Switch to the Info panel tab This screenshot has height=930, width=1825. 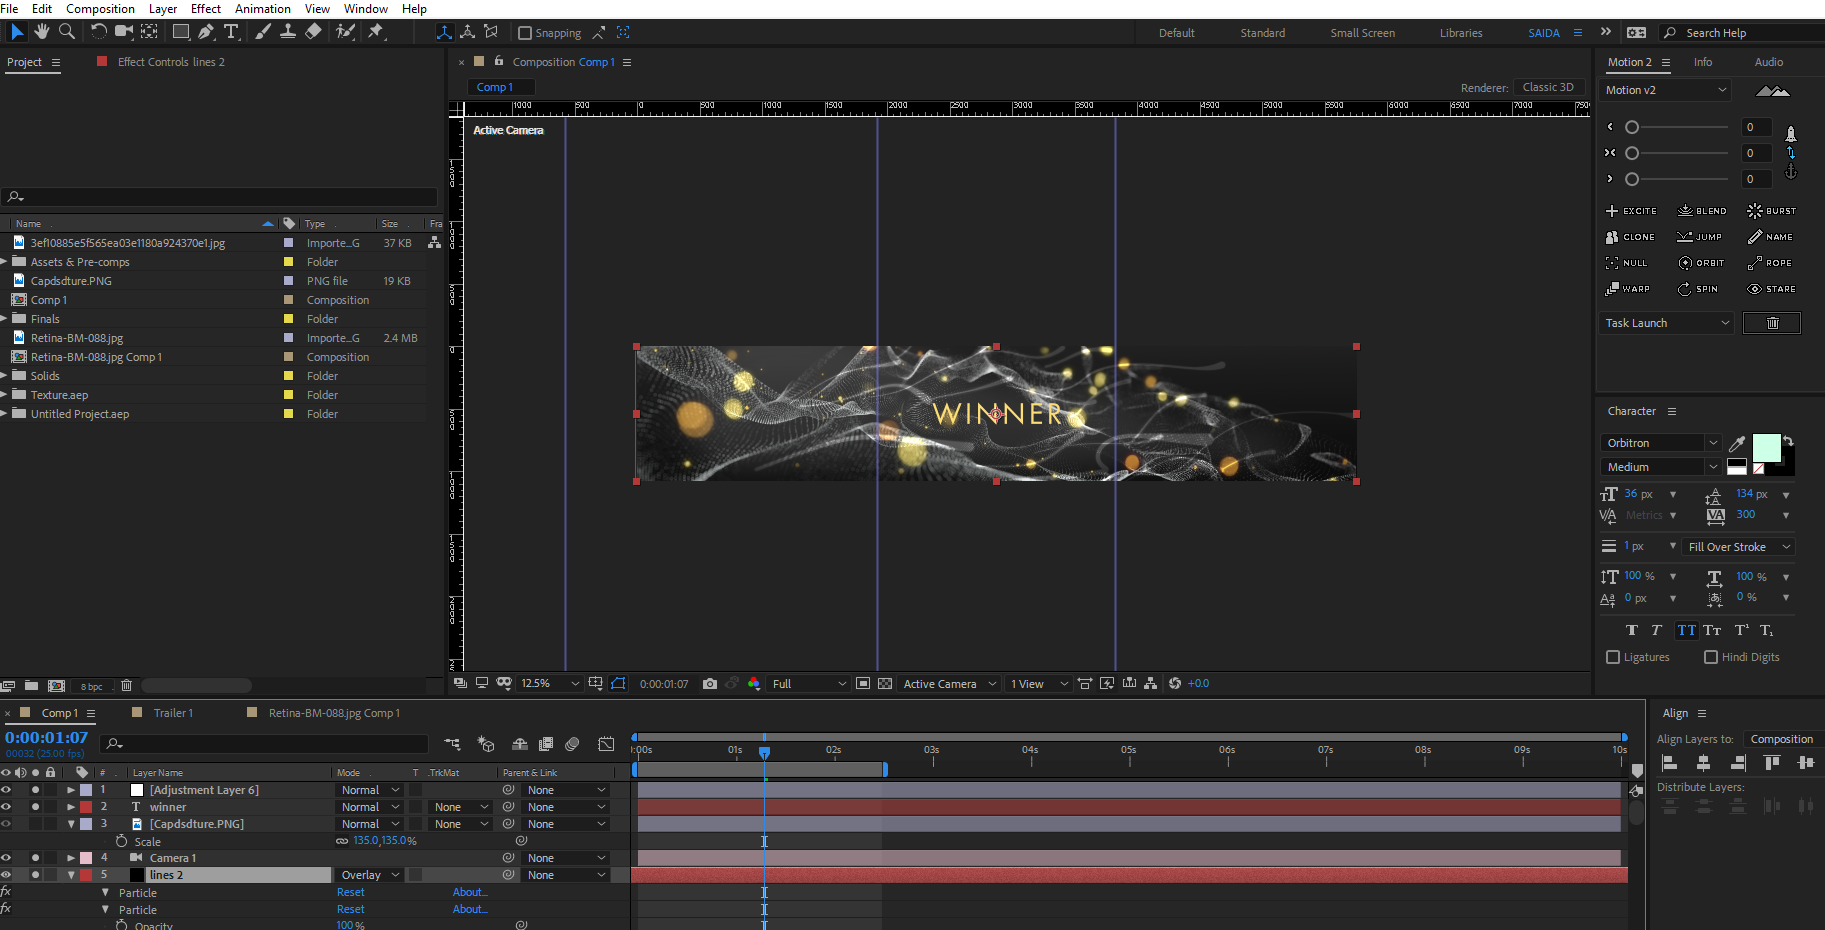(x=1703, y=62)
